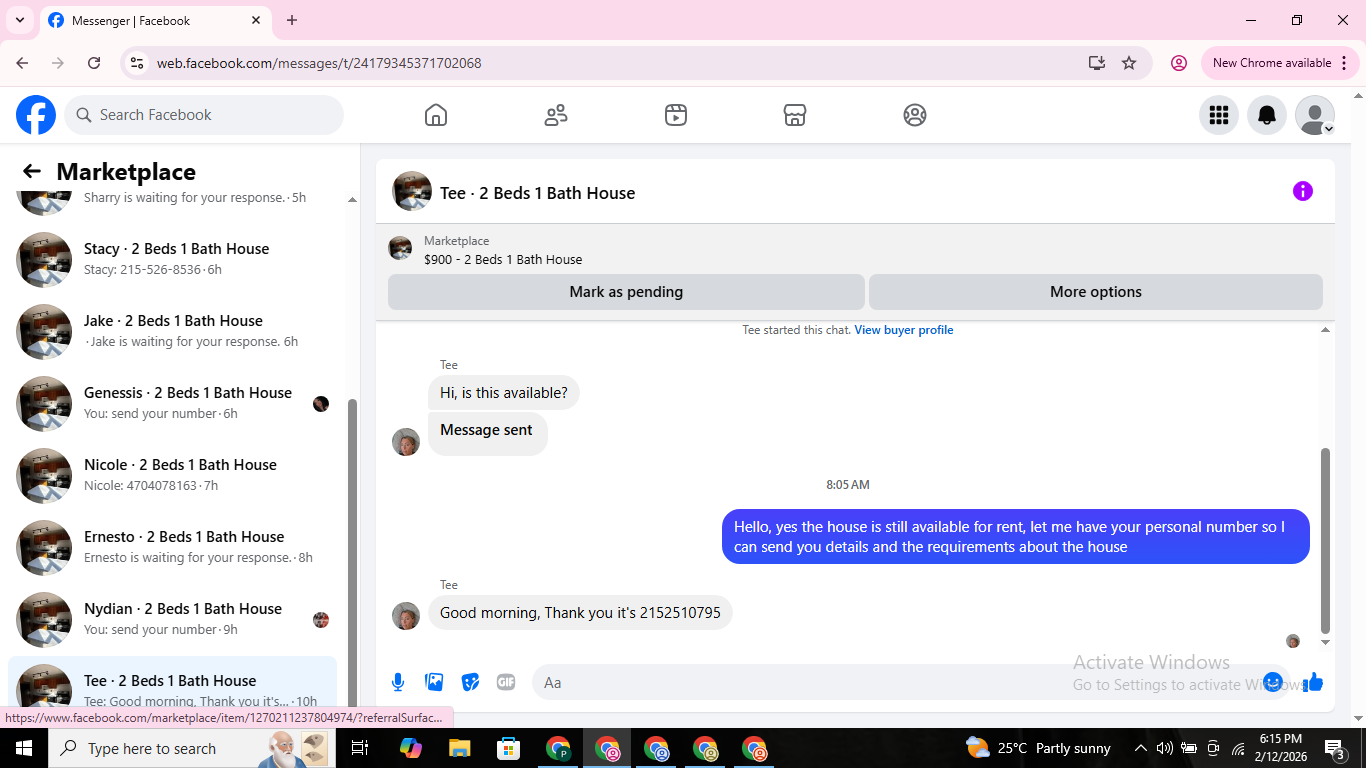Image resolution: width=1366 pixels, height=768 pixels.
Task: Show hidden system tray icons
Action: [1140, 748]
